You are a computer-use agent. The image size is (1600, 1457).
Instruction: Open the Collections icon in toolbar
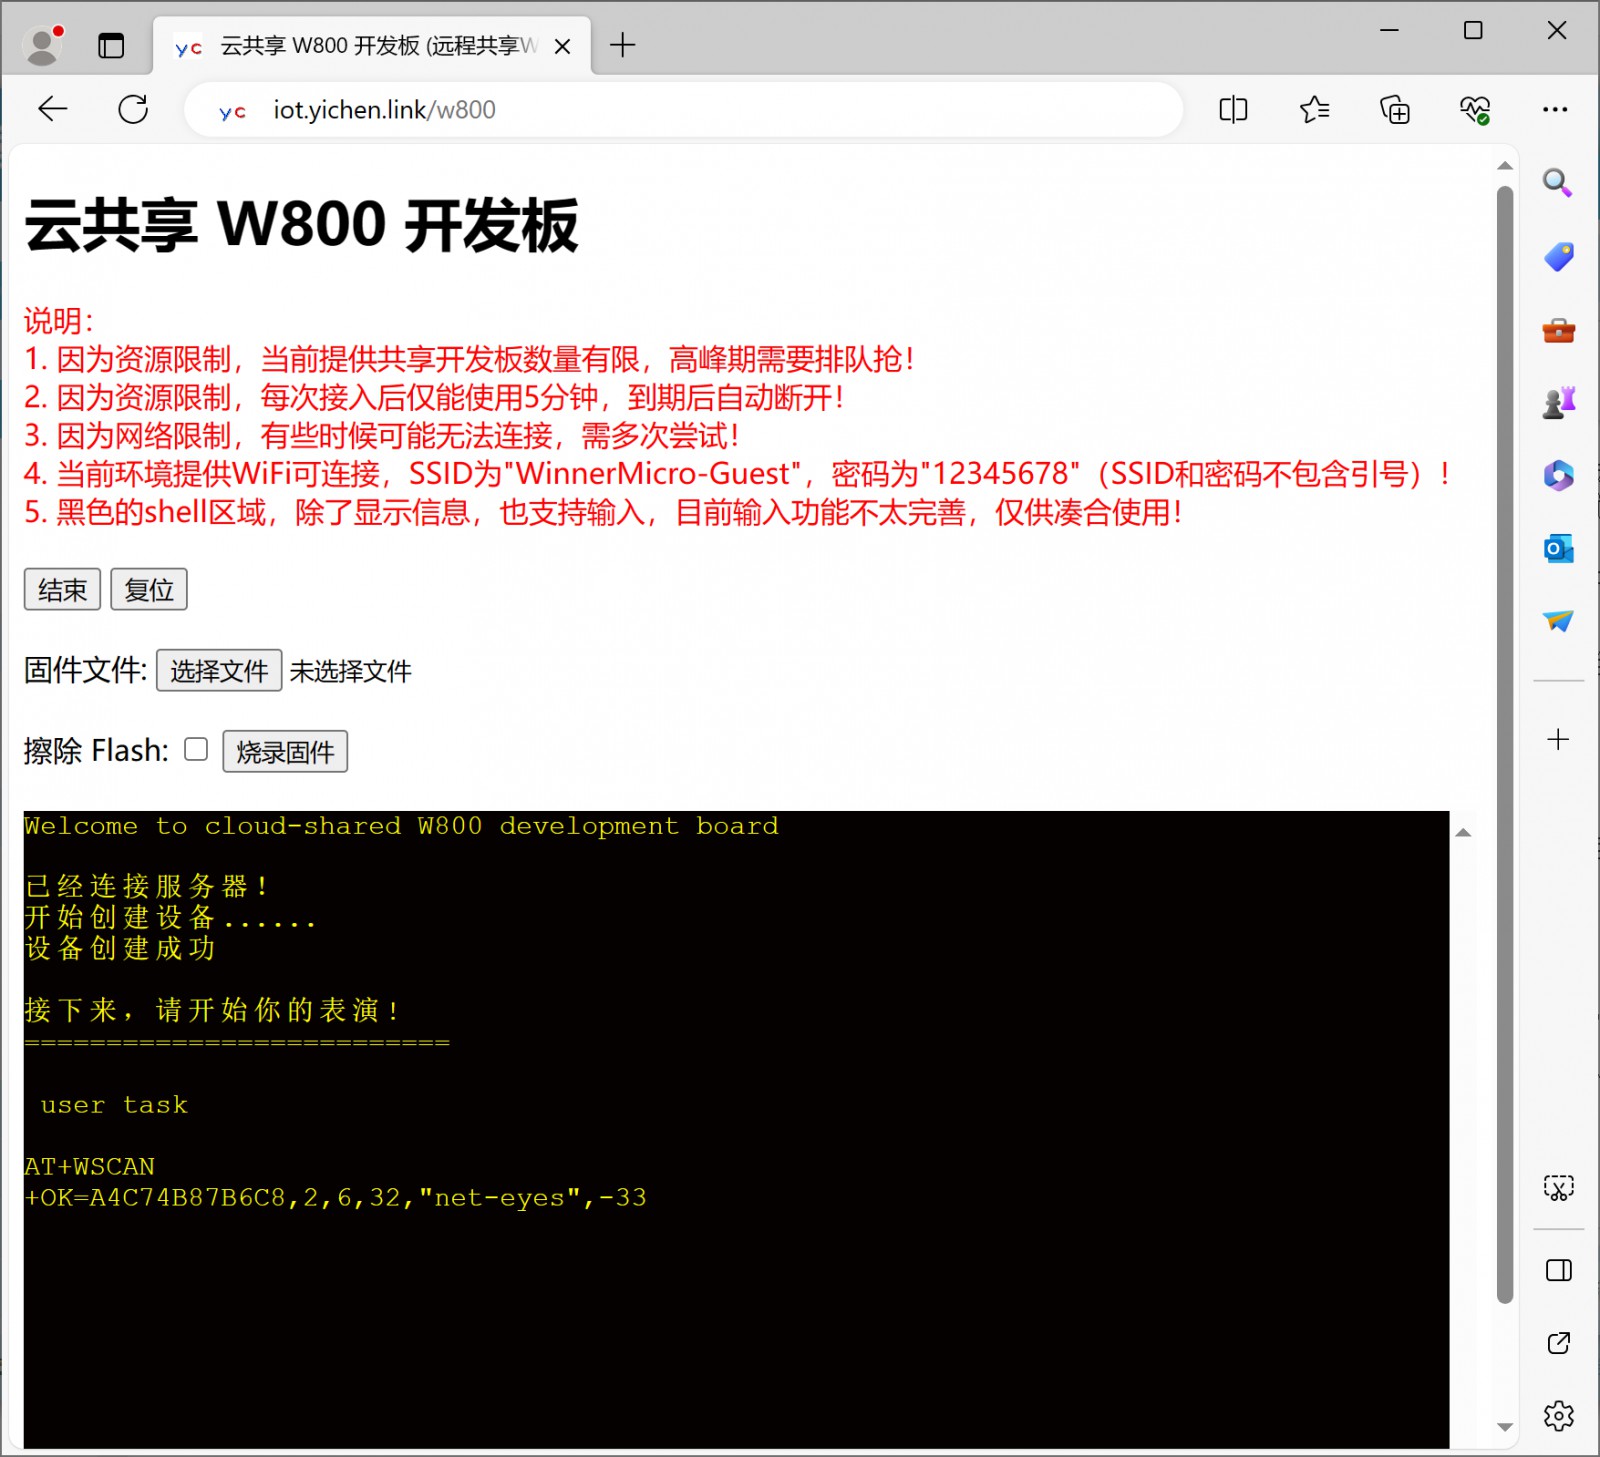tap(1394, 109)
